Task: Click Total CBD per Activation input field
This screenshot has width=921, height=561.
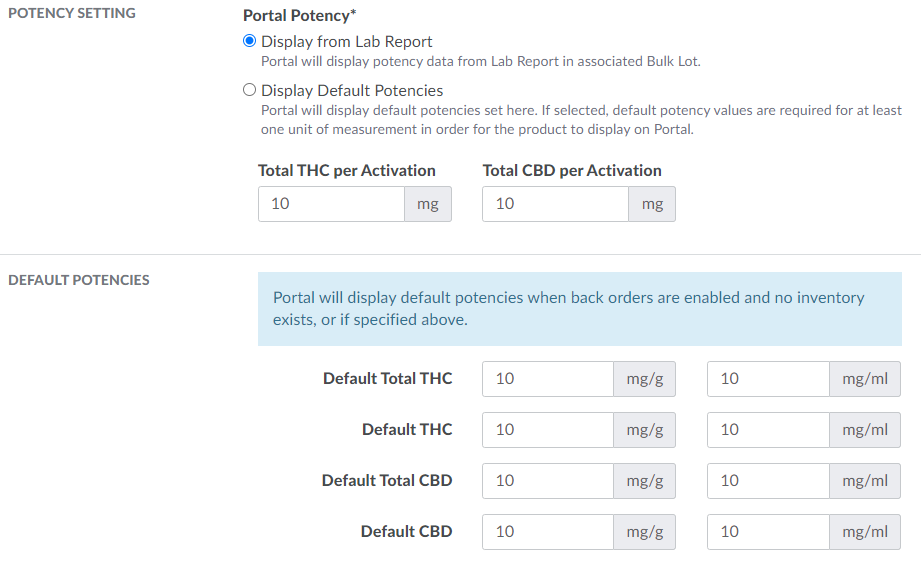Action: (555, 204)
